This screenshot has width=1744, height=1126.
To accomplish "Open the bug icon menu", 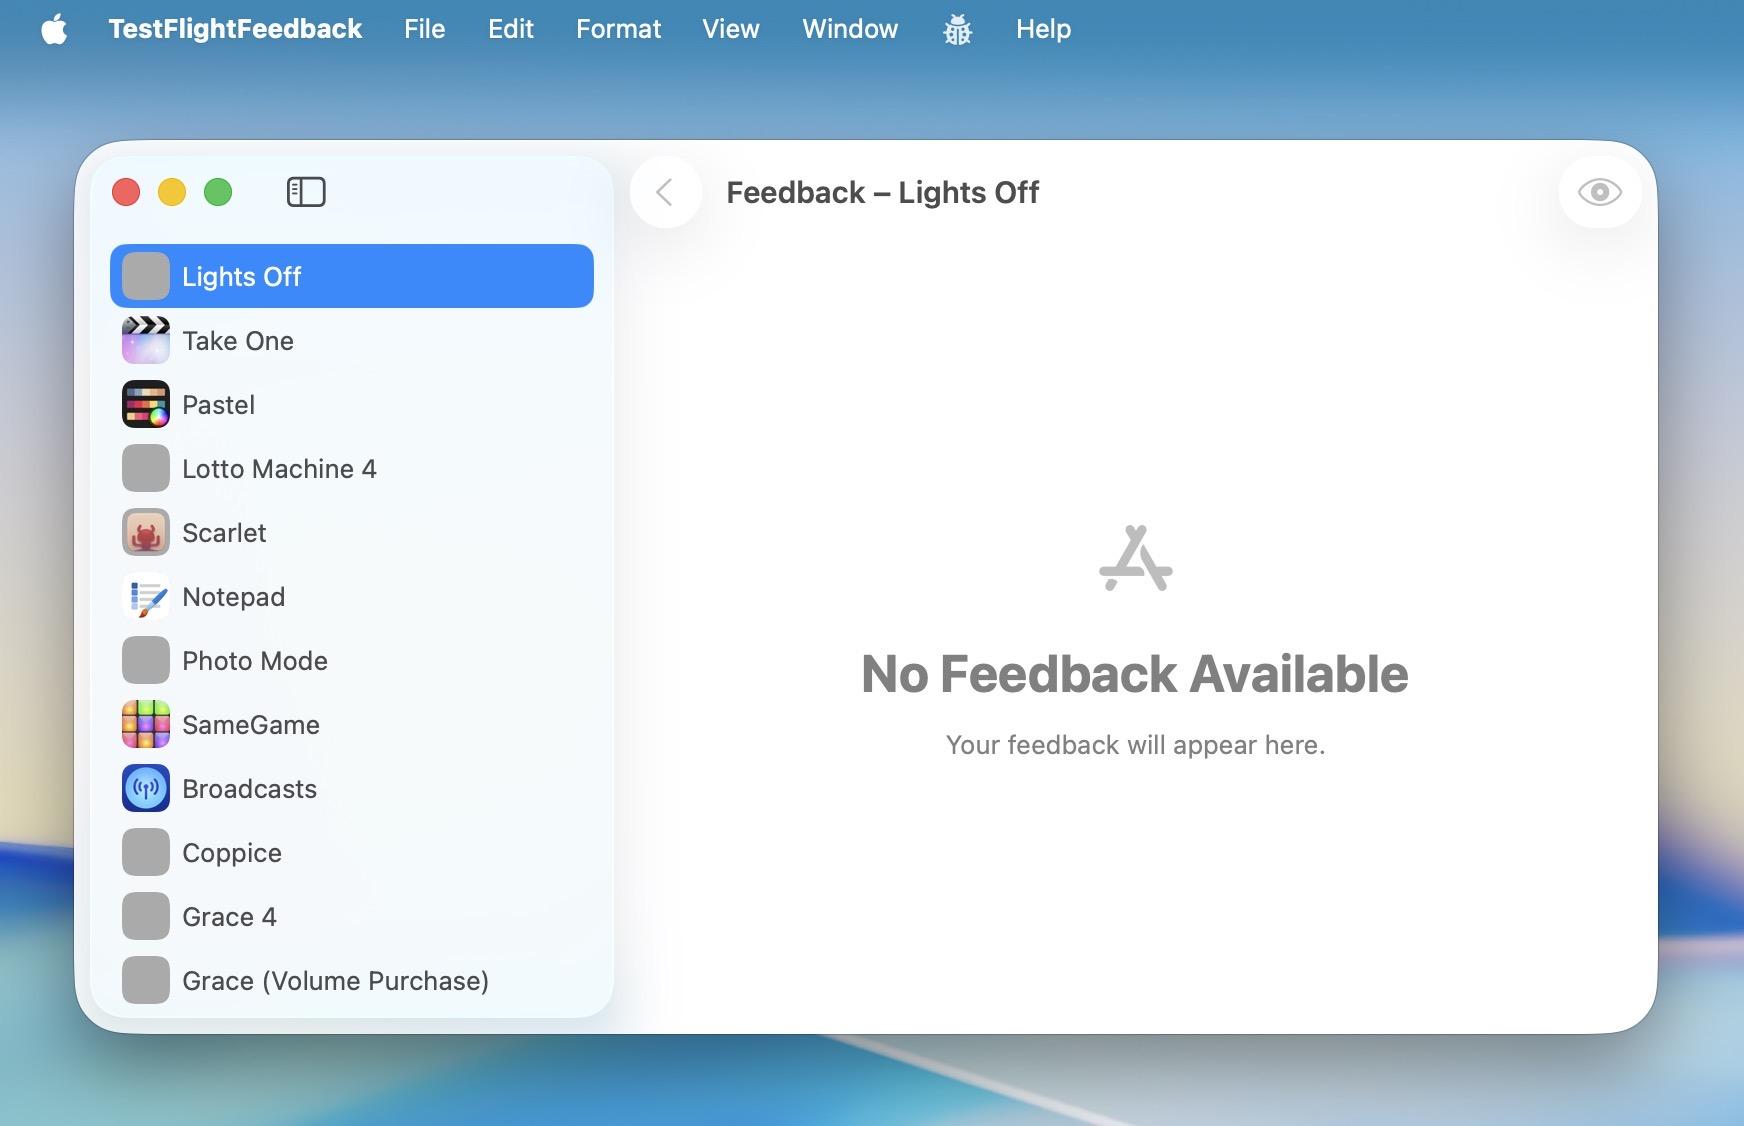I will tap(957, 30).
